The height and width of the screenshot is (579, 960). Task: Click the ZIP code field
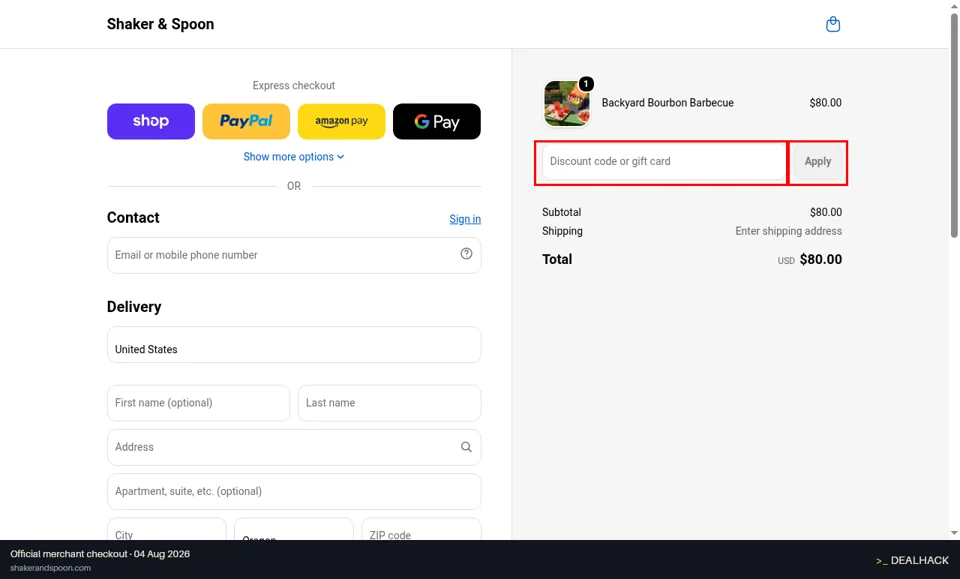pos(421,529)
